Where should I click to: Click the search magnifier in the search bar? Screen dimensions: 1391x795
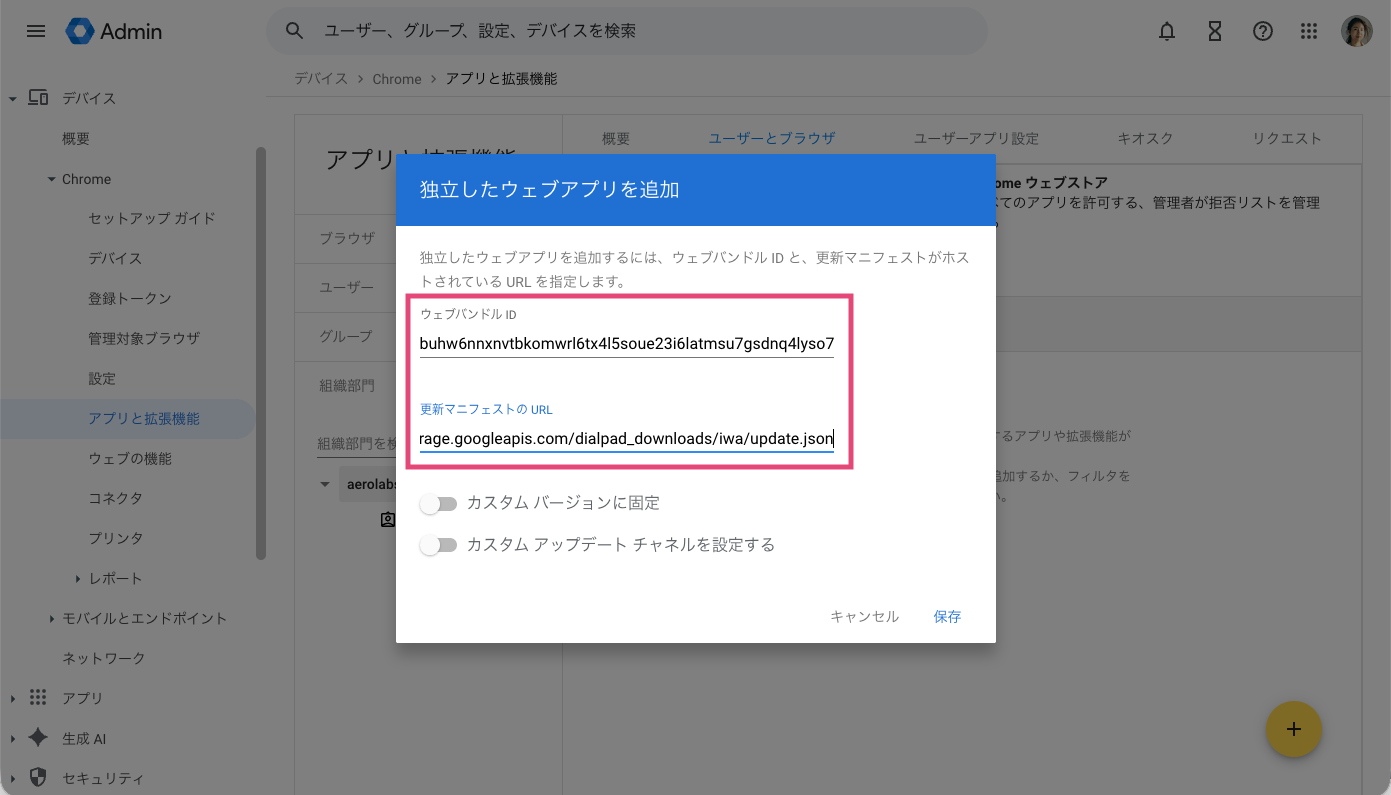pyautogui.click(x=294, y=31)
